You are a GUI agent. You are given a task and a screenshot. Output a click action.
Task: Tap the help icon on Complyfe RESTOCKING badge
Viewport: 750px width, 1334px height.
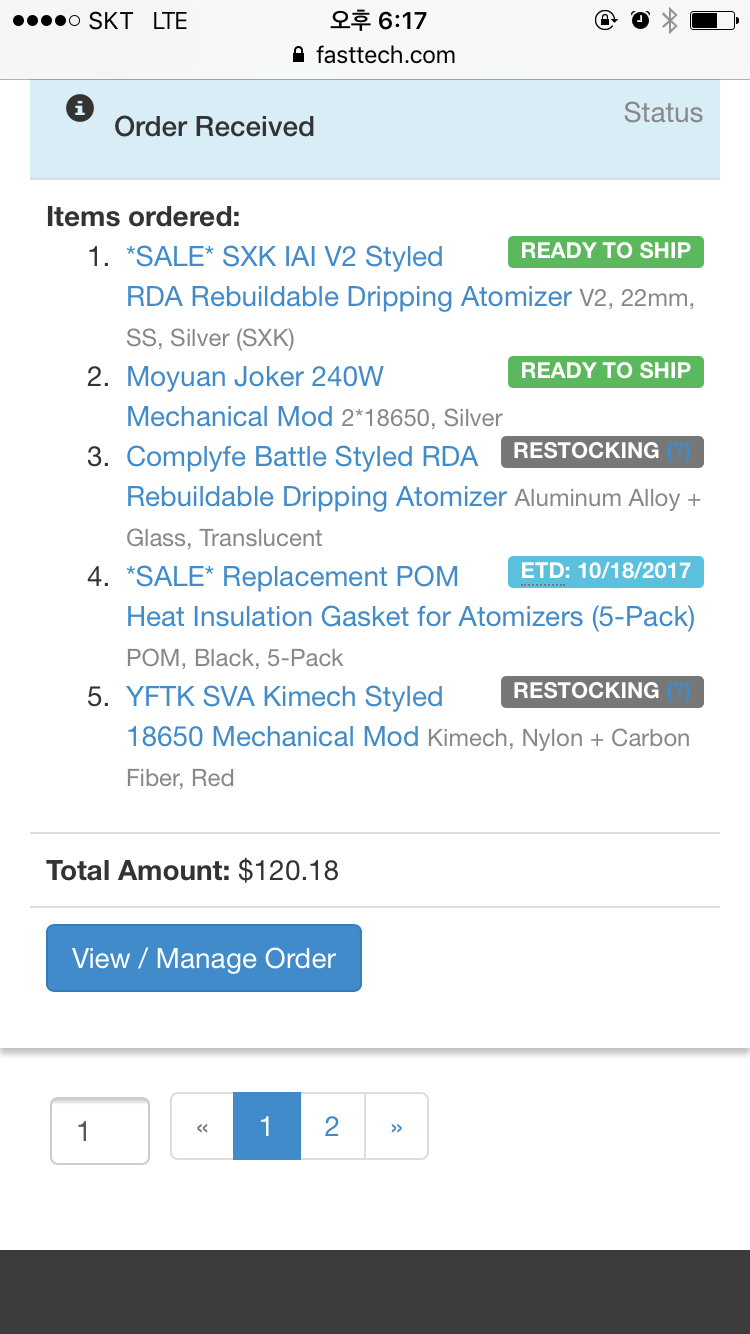pos(679,451)
